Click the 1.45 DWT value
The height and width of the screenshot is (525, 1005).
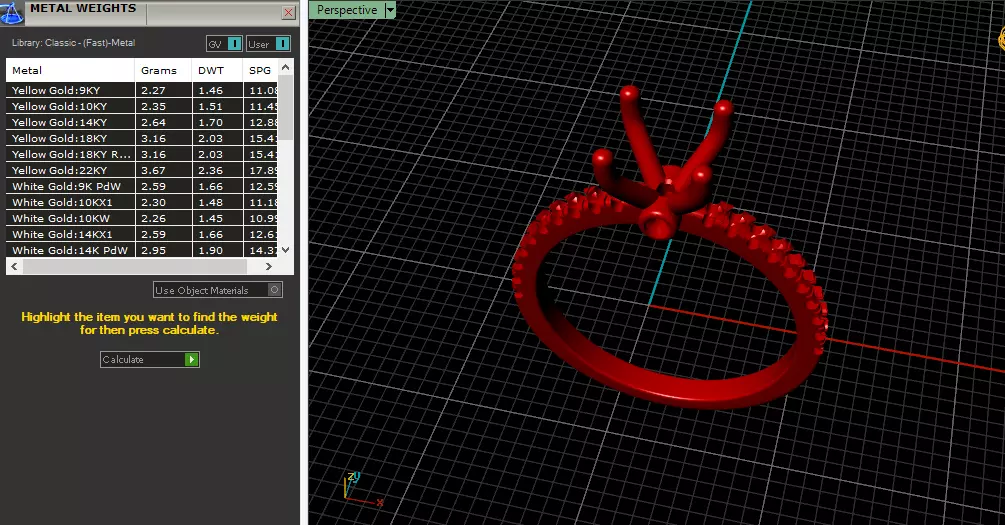tap(210, 219)
